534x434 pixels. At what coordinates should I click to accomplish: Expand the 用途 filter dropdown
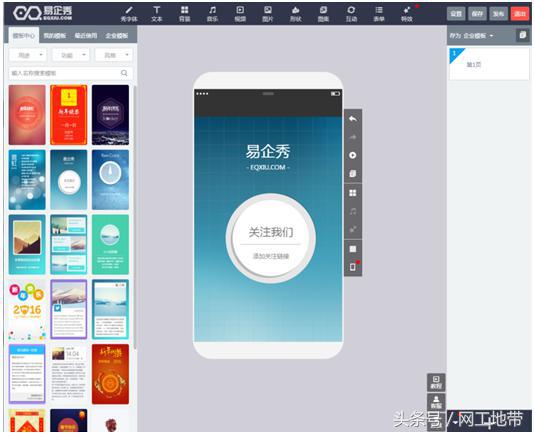coord(28,55)
